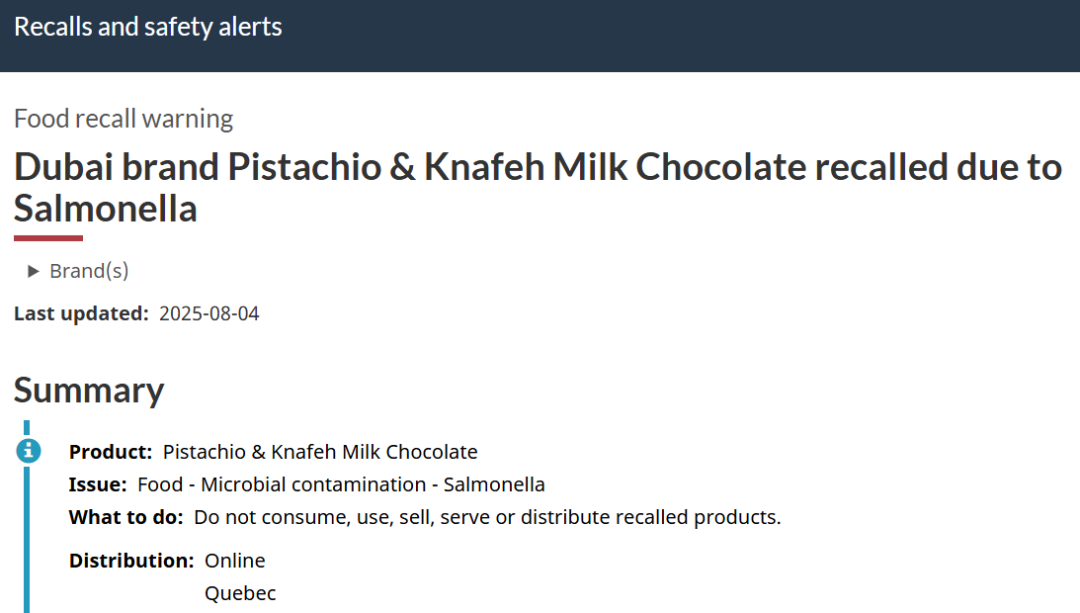Click the Summary heading
The height and width of the screenshot is (613, 1080).
coord(89,391)
